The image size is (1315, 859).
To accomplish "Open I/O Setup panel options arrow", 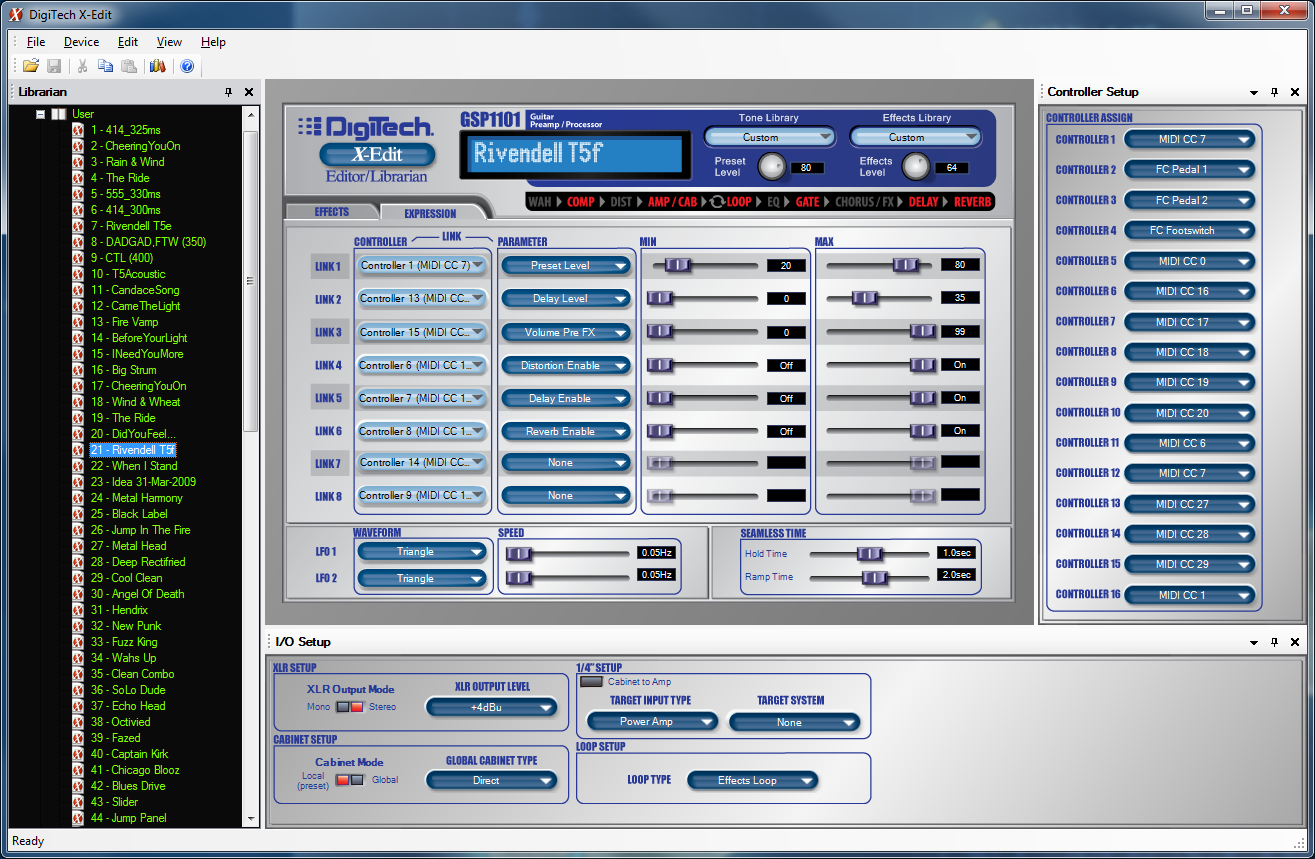I will 1254,642.
